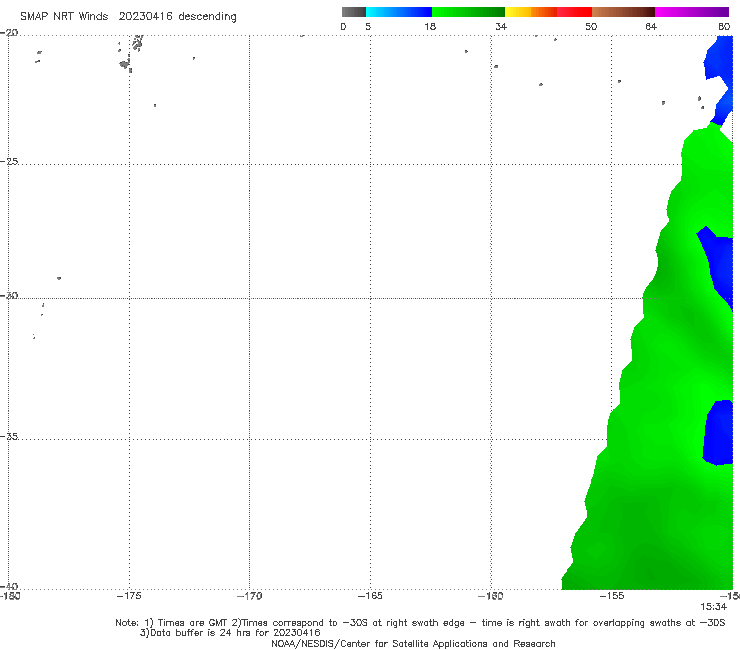Click the green 18-34 segment of color bar
Screen dimensions: 740x650
pyautogui.click(x=468, y=12)
